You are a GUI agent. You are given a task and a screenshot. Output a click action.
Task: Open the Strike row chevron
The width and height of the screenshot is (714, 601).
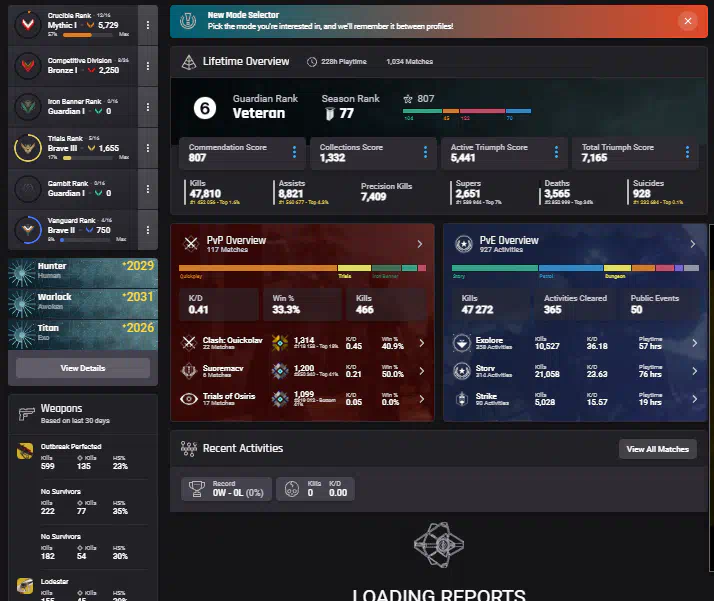tap(694, 399)
